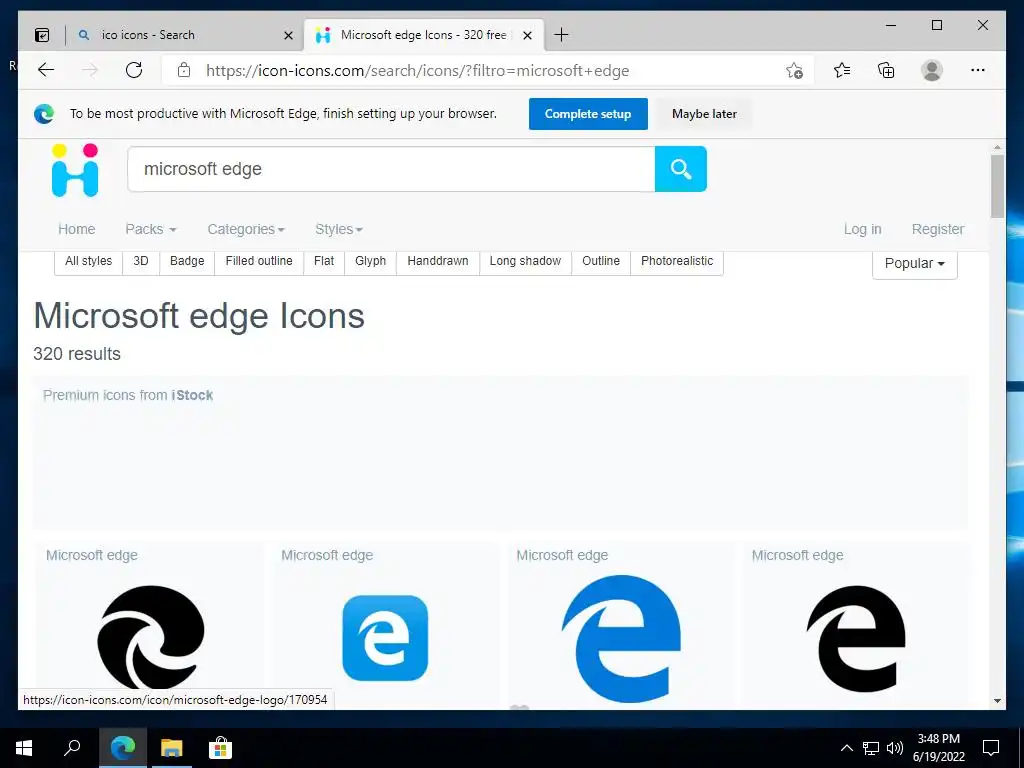Click the blue magnifier search button

(680, 169)
